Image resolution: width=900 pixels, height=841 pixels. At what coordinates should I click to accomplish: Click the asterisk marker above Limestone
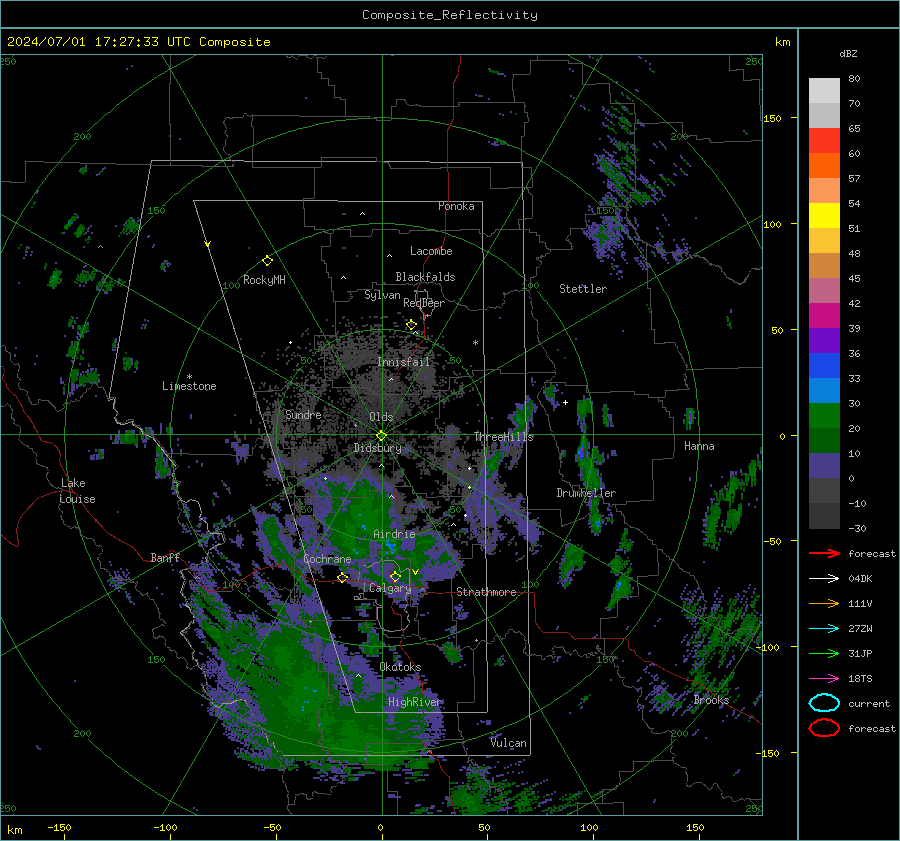(189, 377)
